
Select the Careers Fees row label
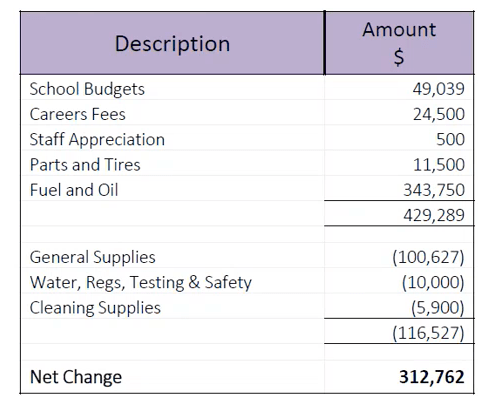172,114
